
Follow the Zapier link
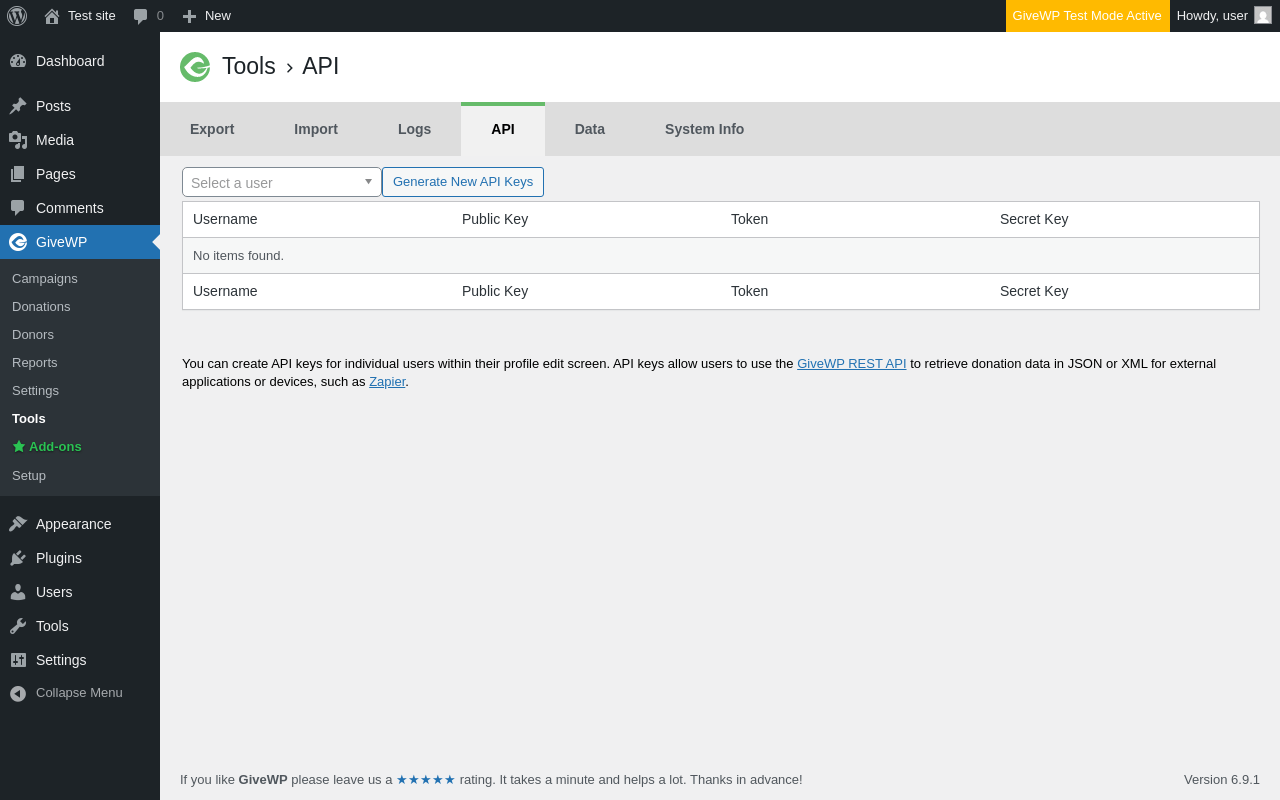(x=387, y=382)
